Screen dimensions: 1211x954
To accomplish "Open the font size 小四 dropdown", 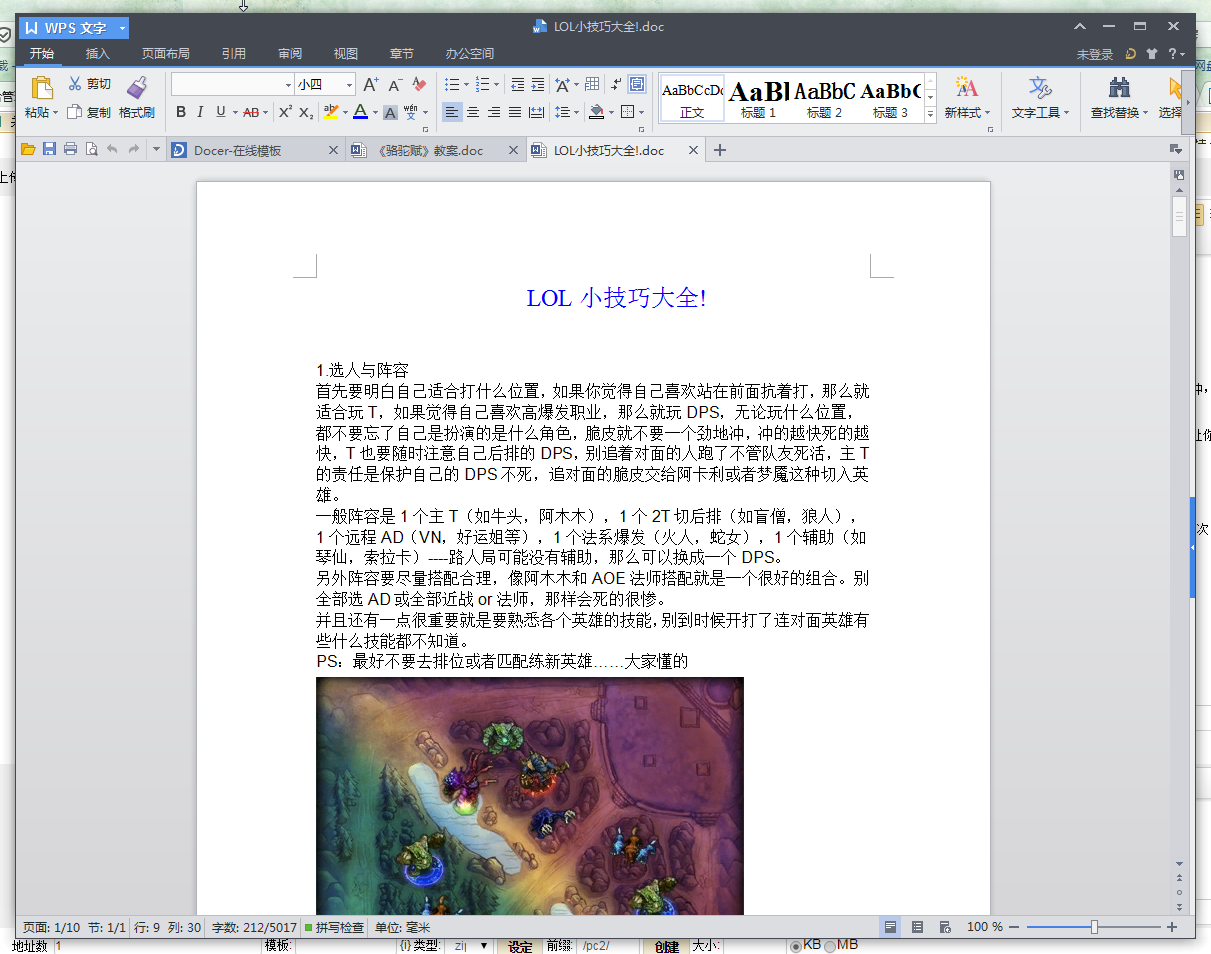I will 350,85.
